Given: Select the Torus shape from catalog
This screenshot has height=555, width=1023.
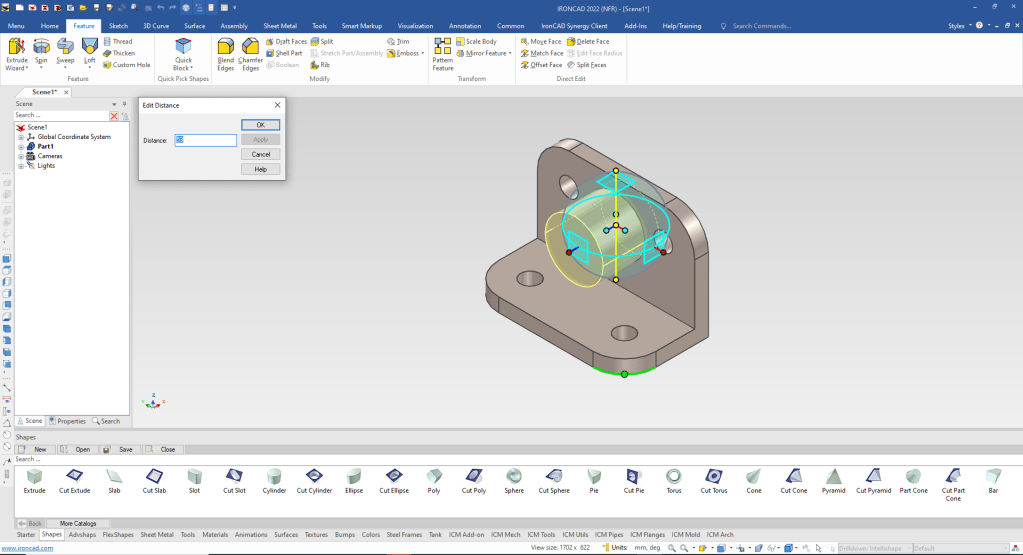Looking at the screenshot, I should [674, 476].
